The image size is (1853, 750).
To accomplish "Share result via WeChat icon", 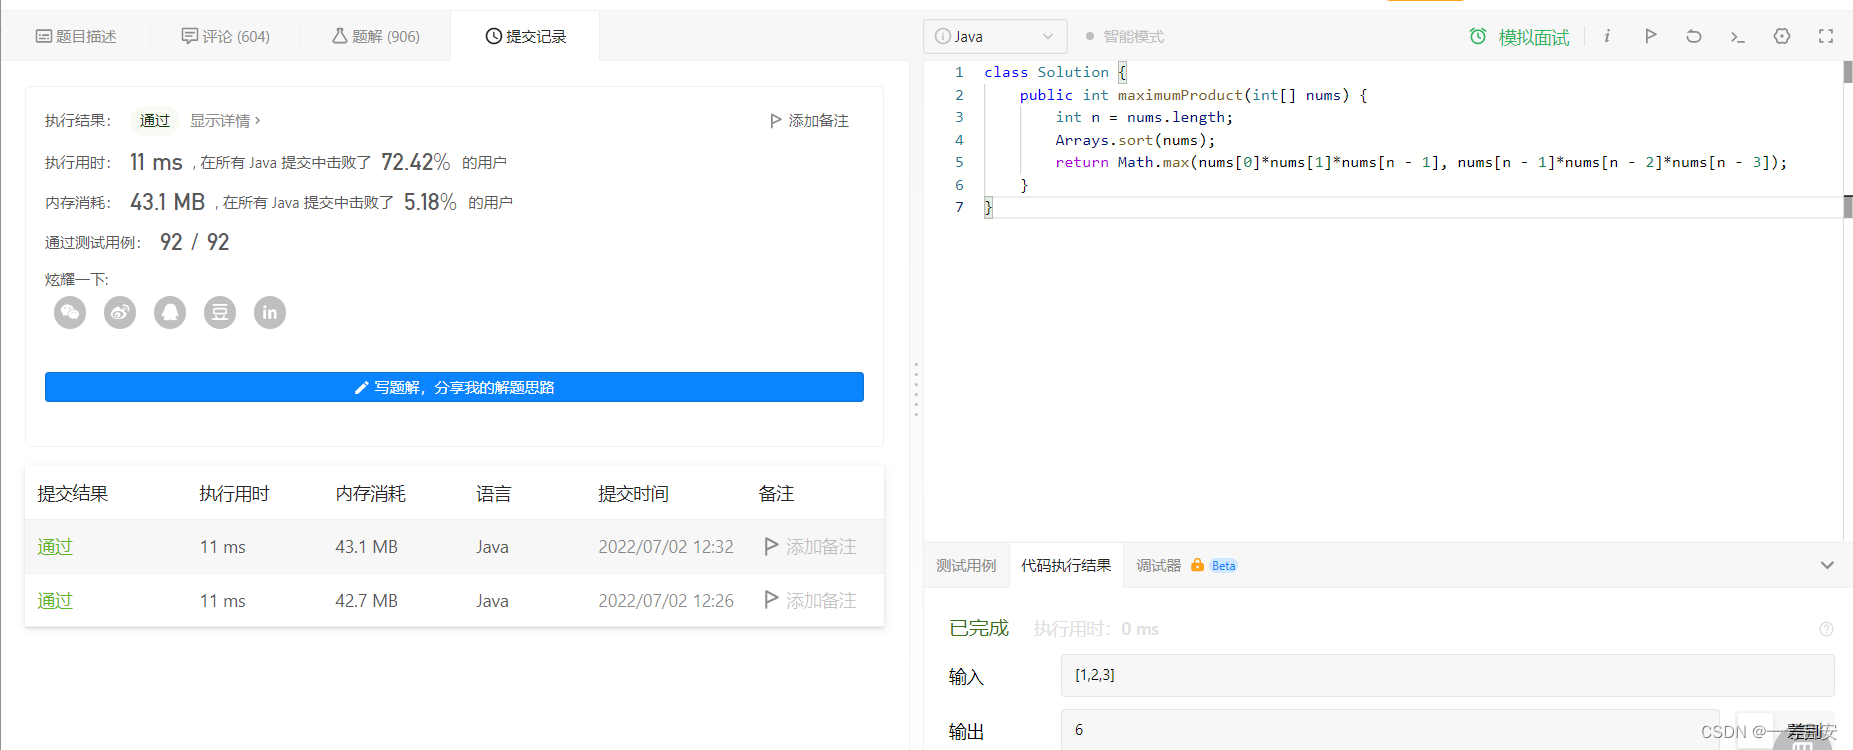I will 70,313.
